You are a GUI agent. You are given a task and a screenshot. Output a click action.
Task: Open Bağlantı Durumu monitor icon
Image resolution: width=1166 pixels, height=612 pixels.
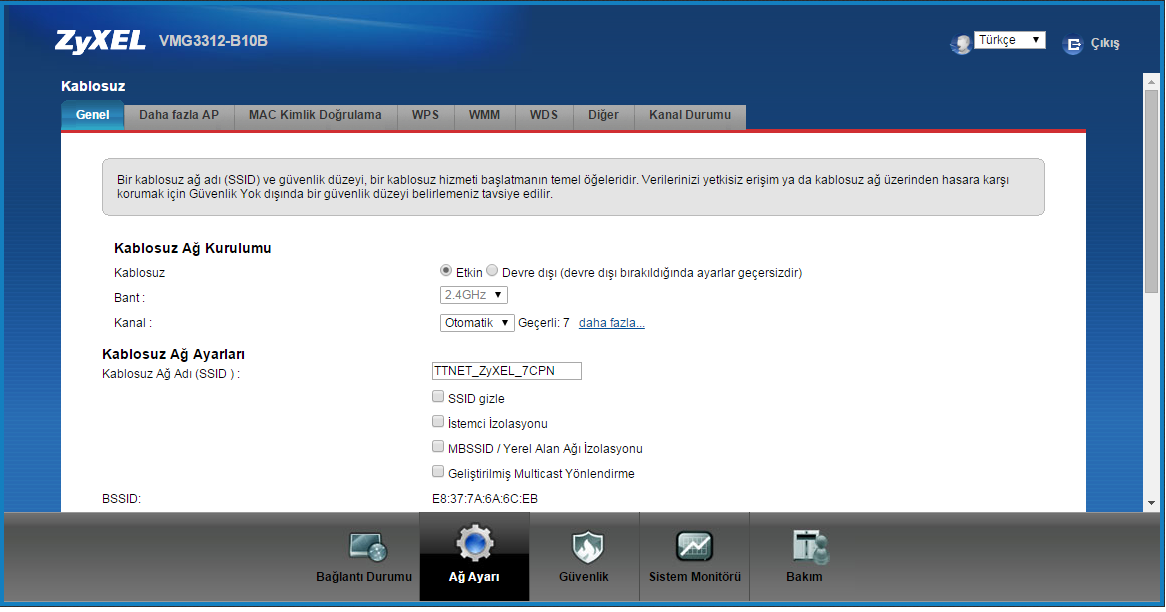point(367,547)
